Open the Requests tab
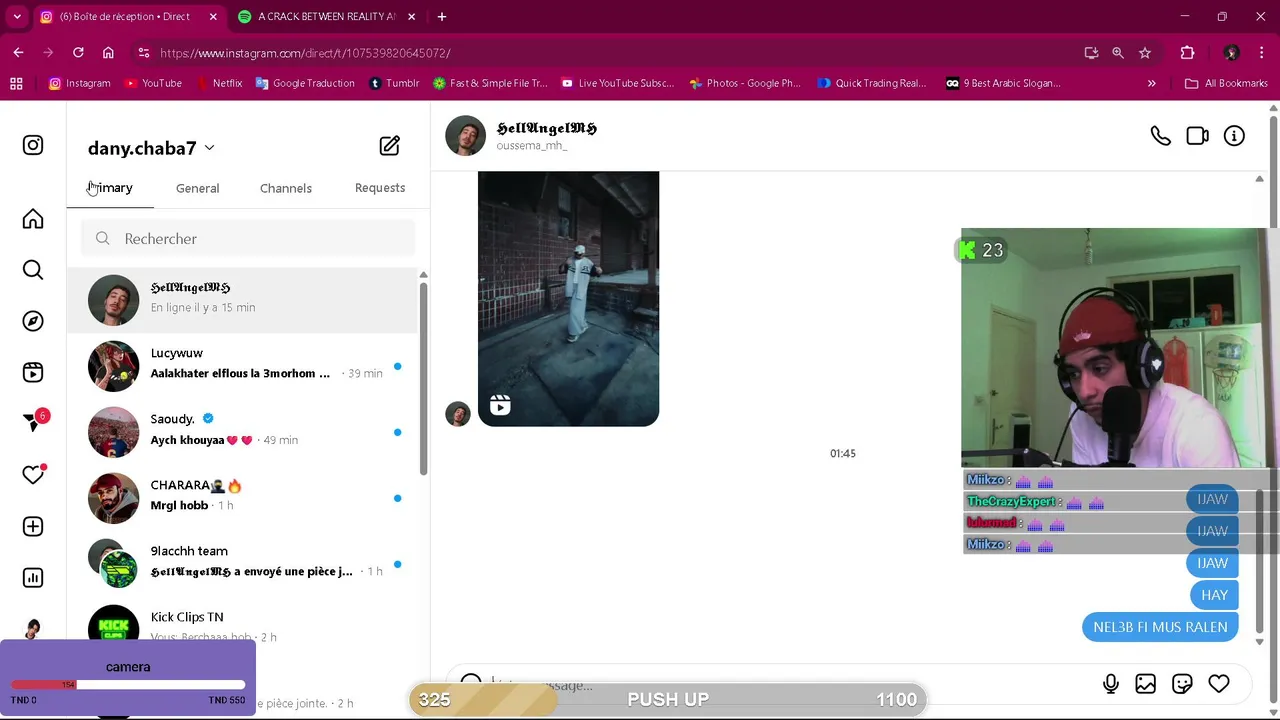 pyautogui.click(x=380, y=188)
